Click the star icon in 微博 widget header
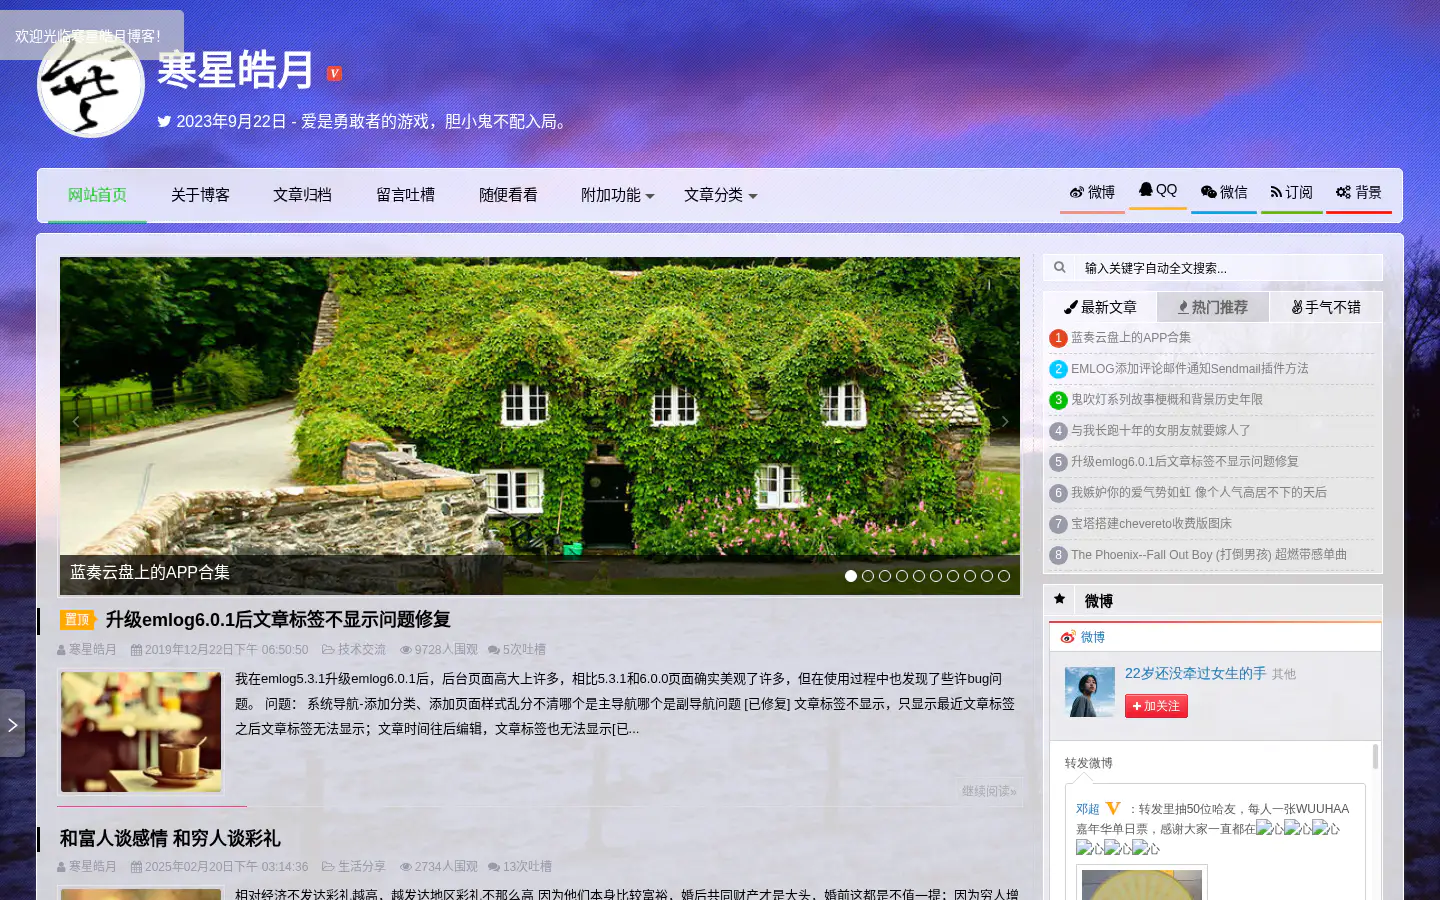 coord(1059,599)
